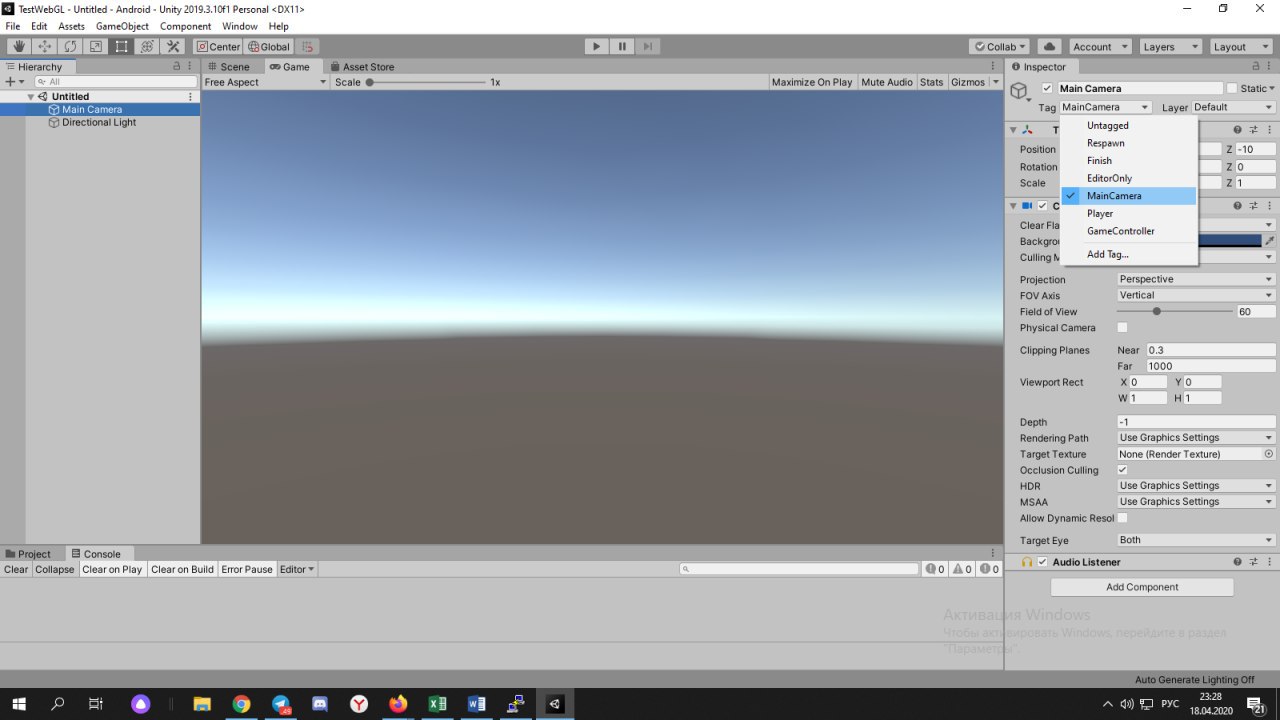Toggle Collapse in Console
This screenshot has height=720, width=1280.
(x=55, y=569)
